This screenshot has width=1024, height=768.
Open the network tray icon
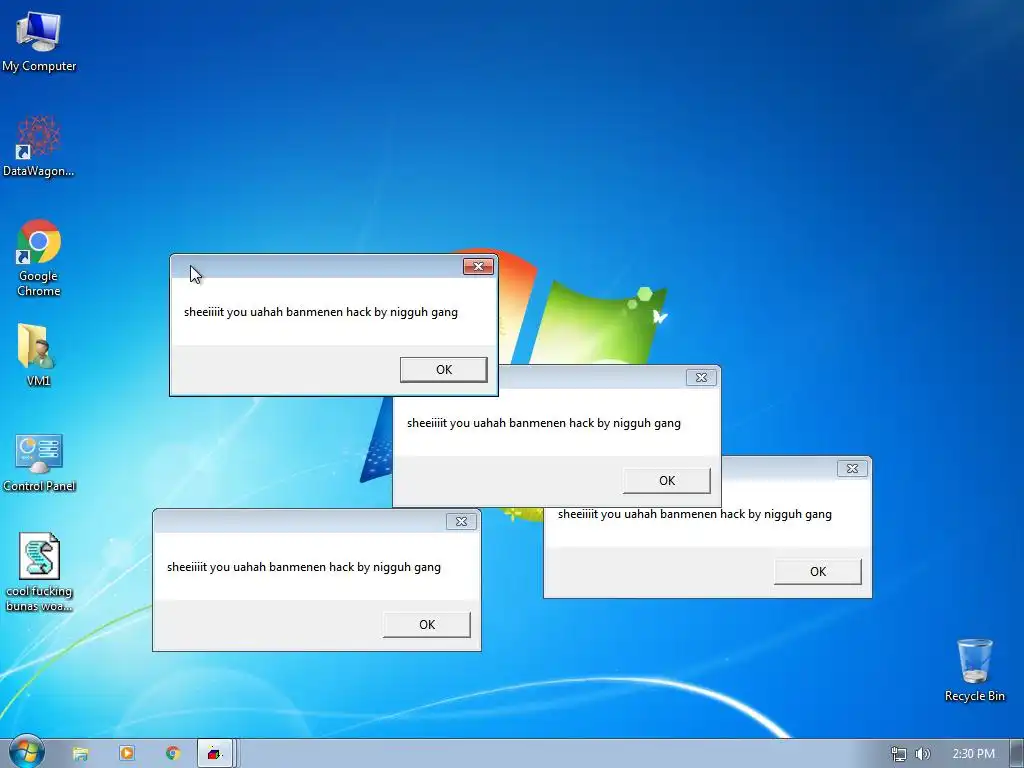coord(899,754)
